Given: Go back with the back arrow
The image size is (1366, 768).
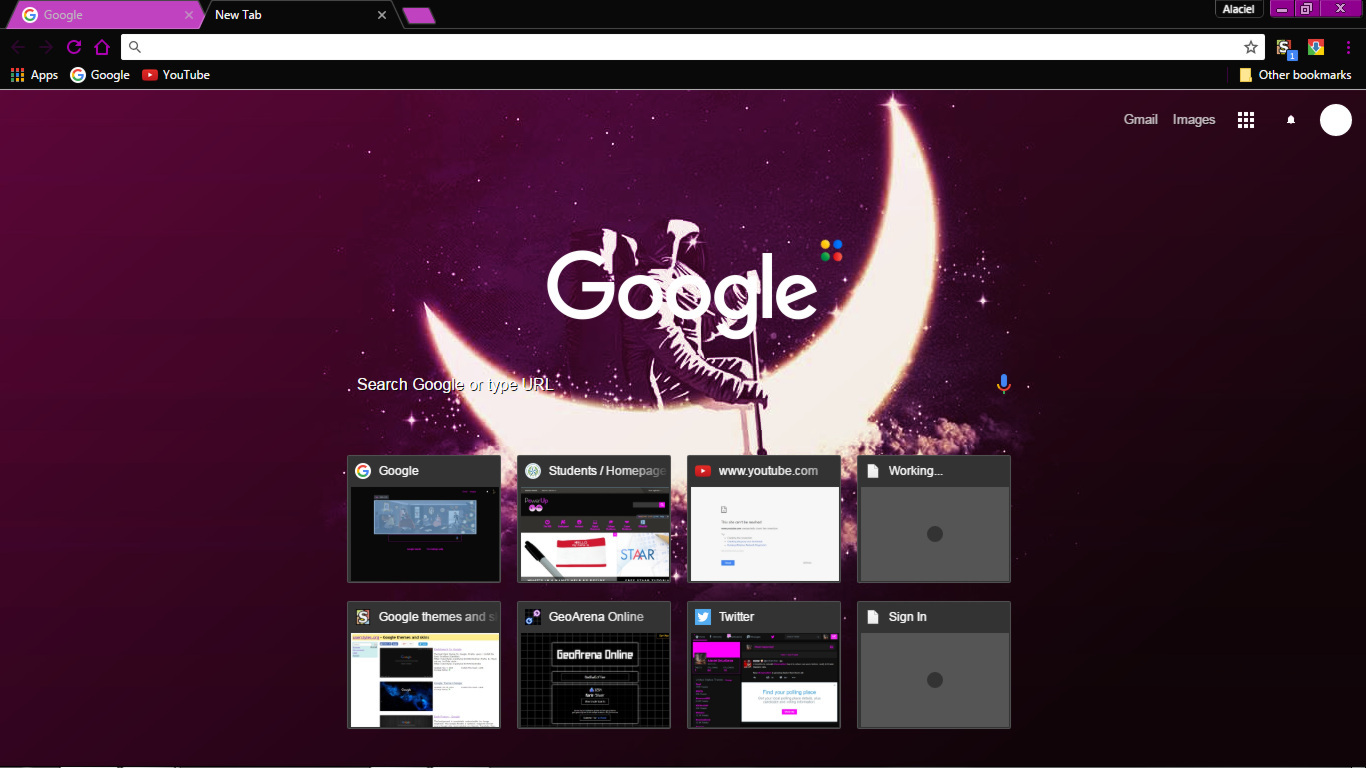Looking at the screenshot, I should pos(19,47).
